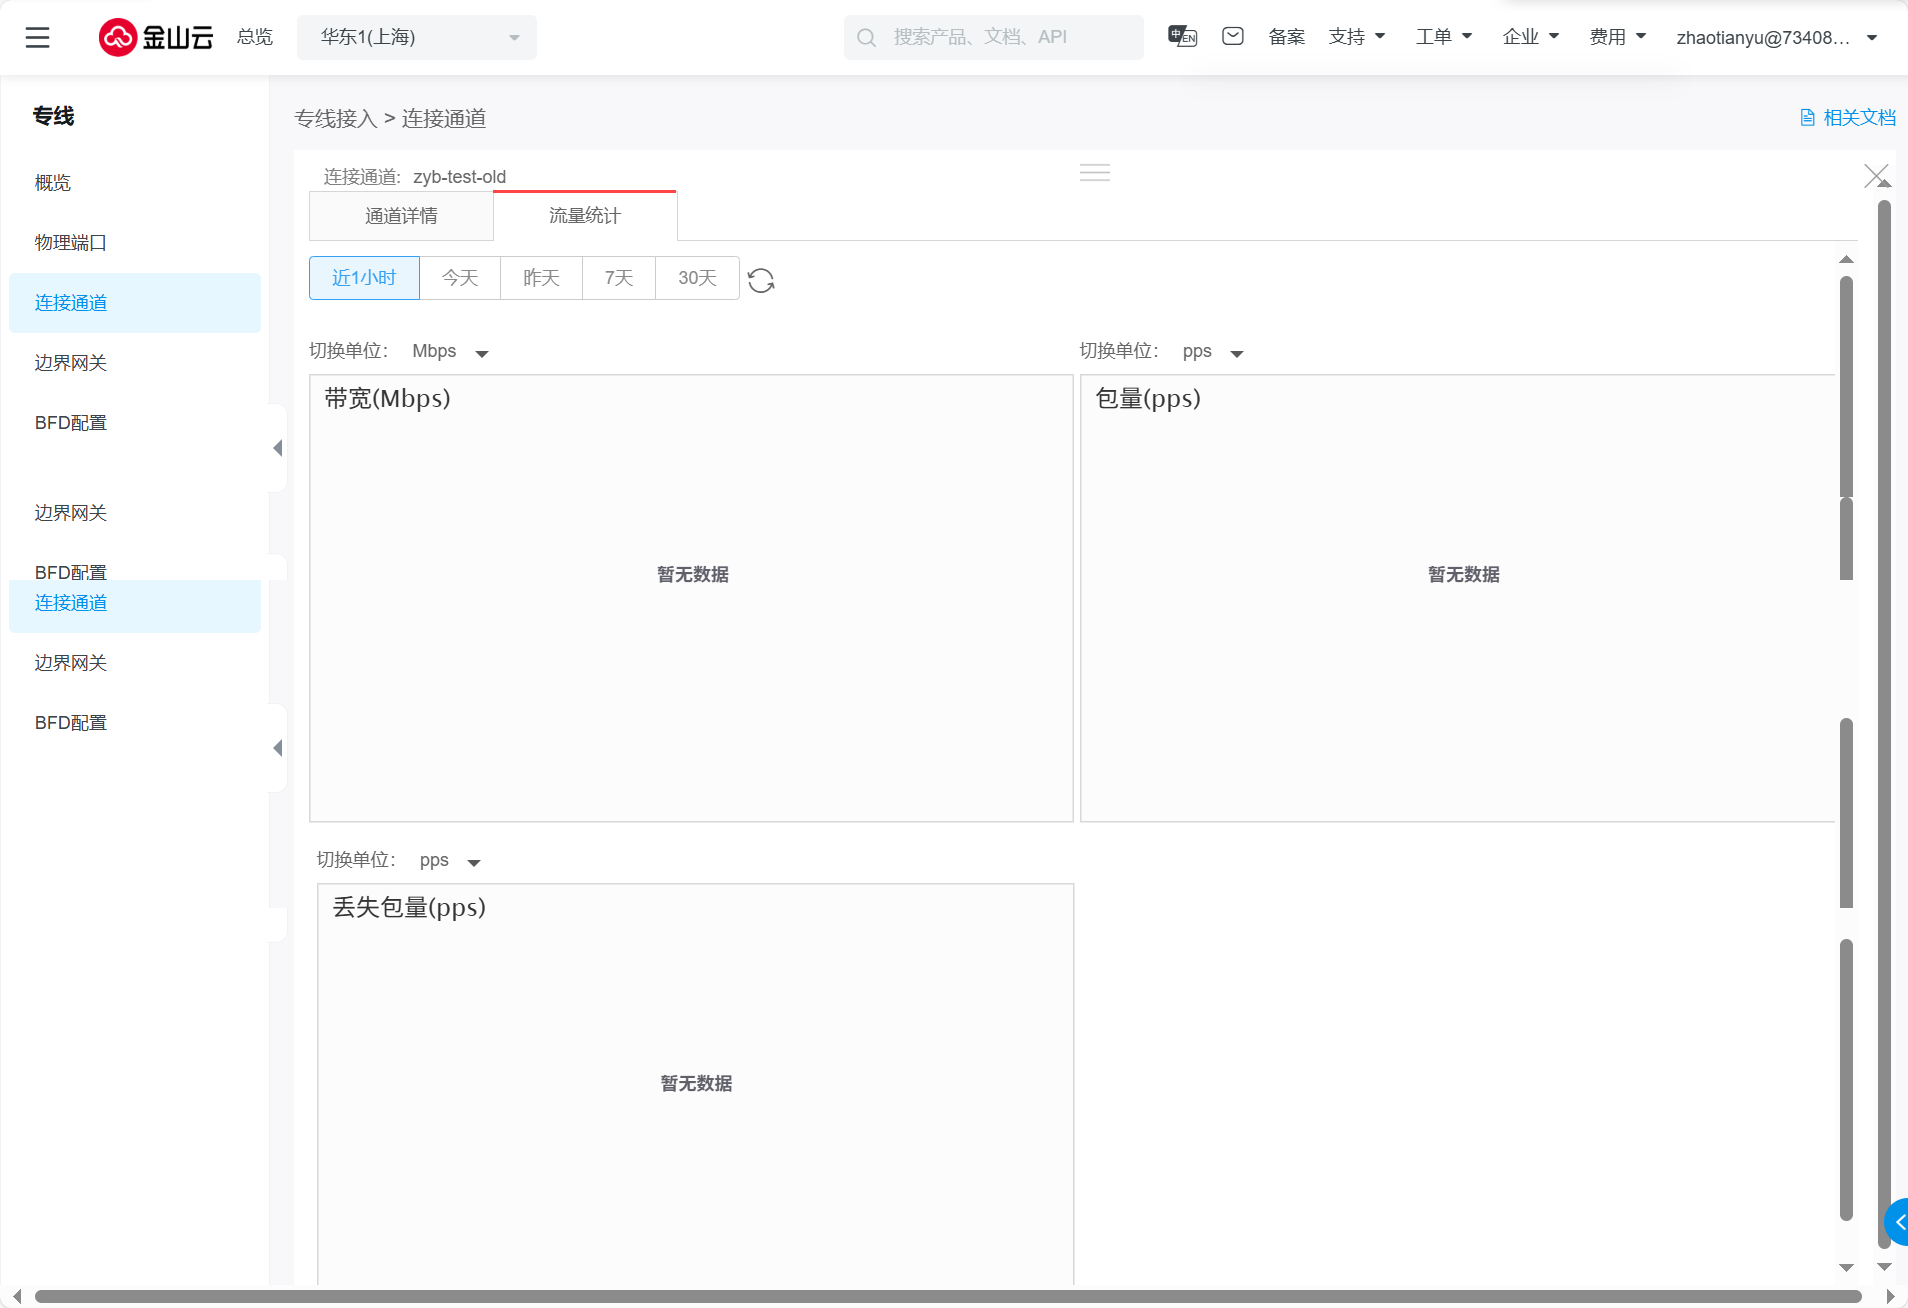Viewport: 1908px width, 1308px height.
Task: Open 概览 in the sidebar
Action: (135, 183)
